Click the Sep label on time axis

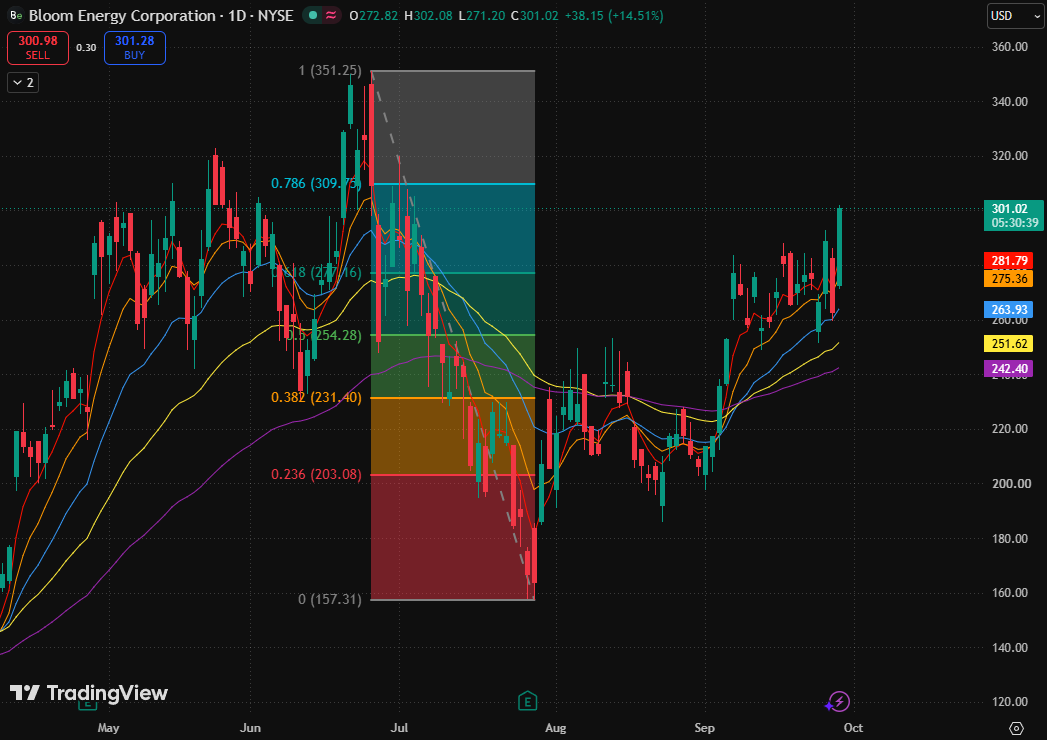[704, 728]
